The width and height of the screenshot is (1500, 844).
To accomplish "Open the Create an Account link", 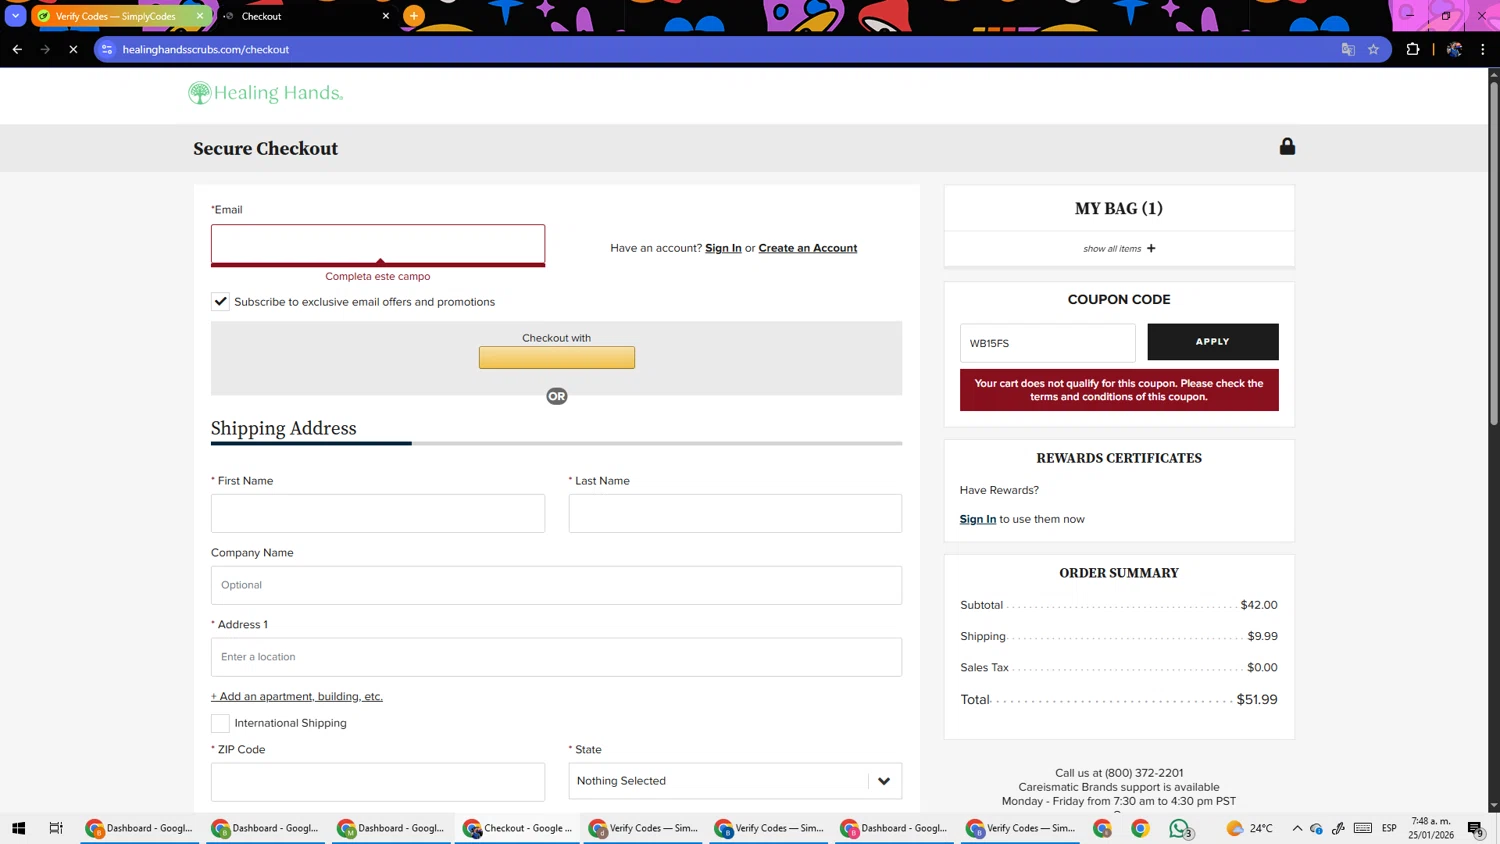I will (807, 248).
